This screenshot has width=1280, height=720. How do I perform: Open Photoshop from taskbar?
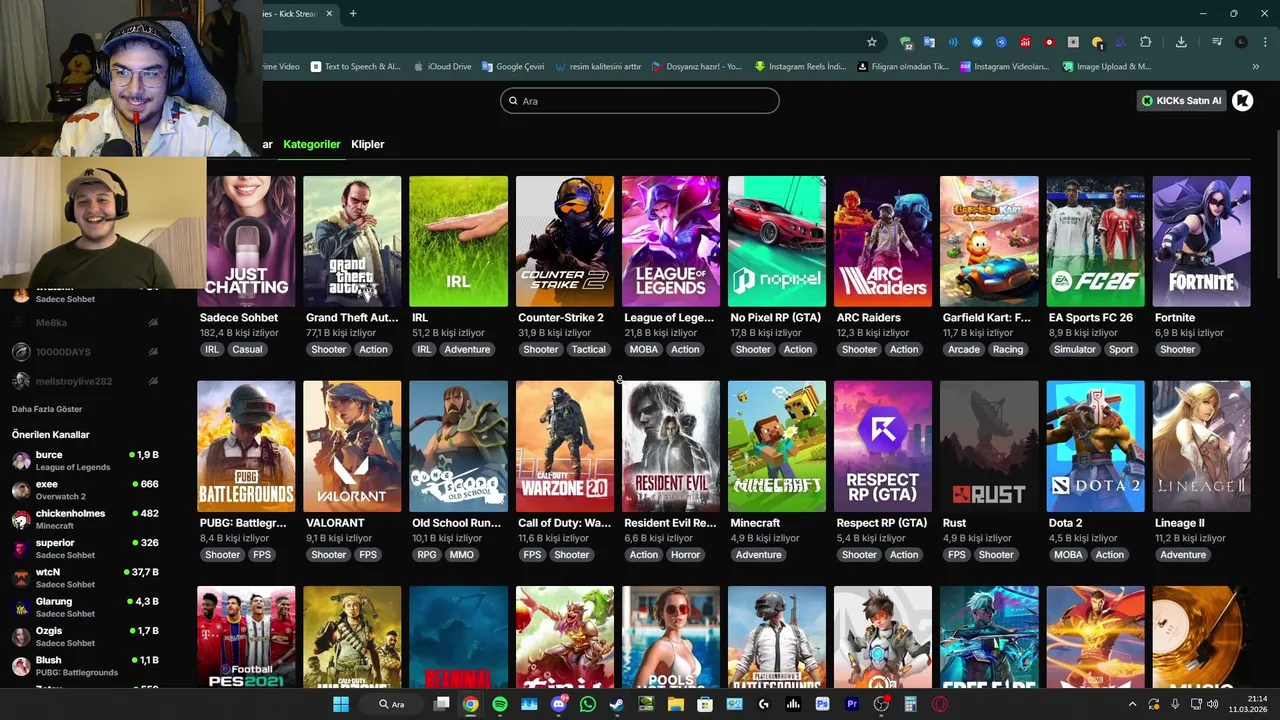(823, 704)
